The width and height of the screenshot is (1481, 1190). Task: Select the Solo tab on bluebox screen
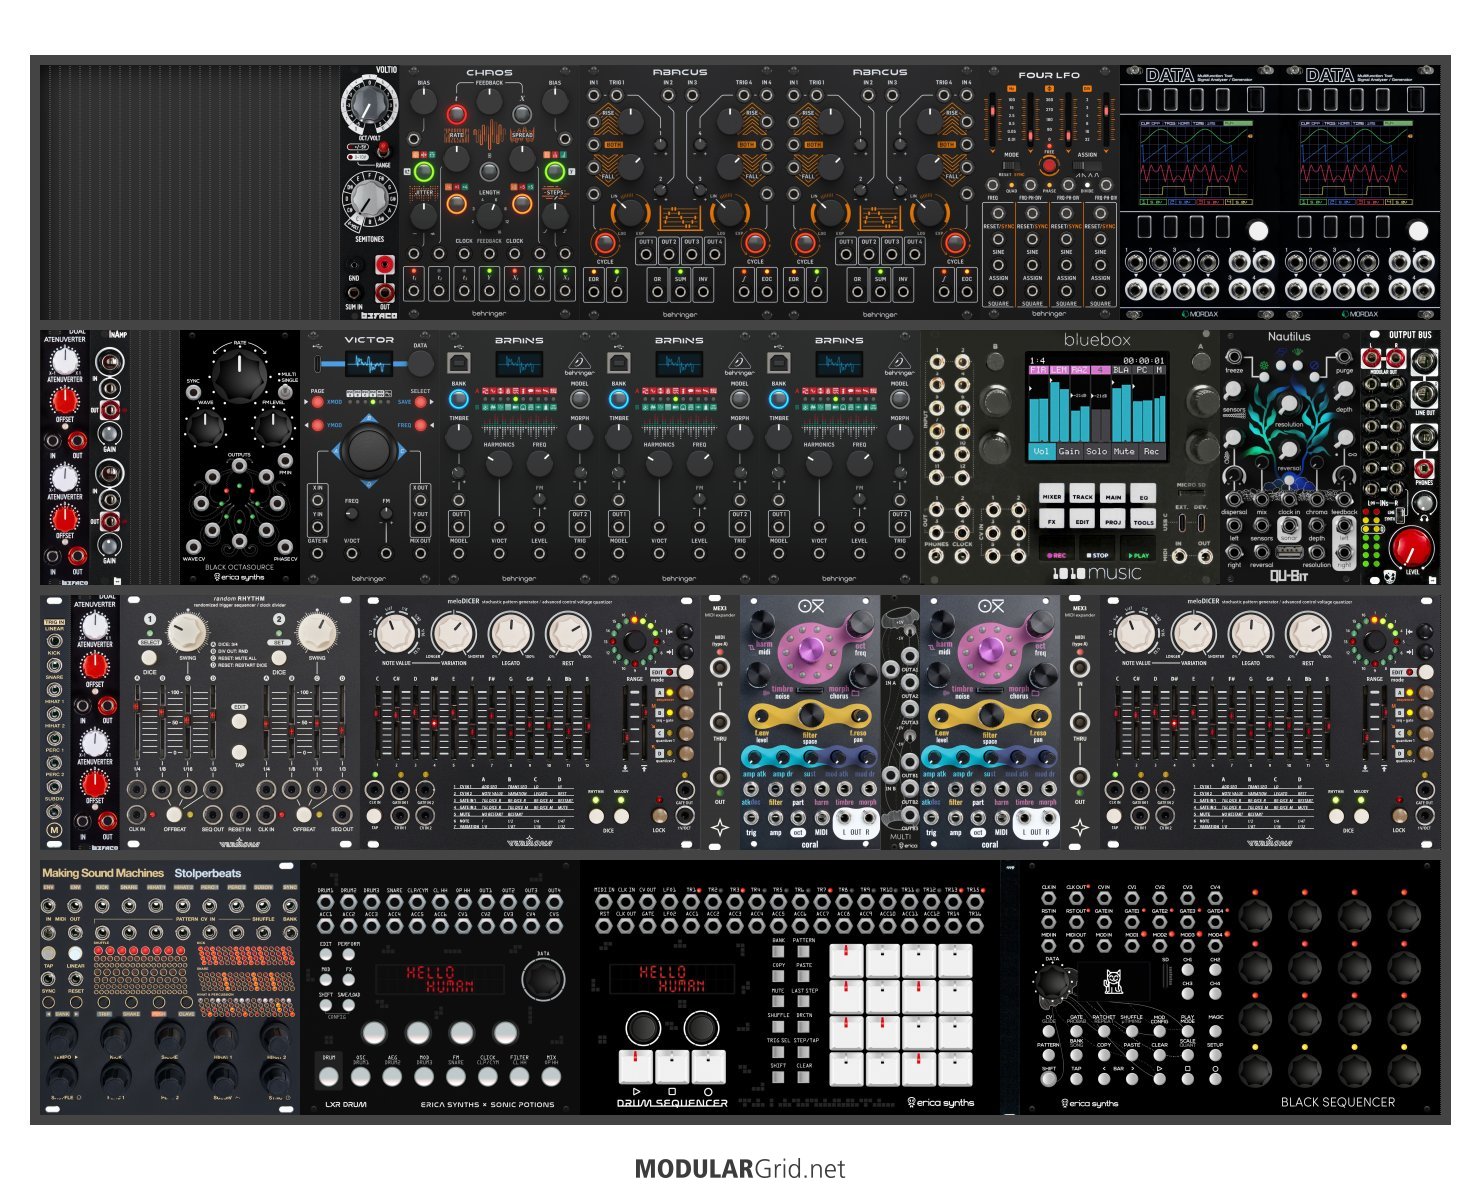click(1097, 451)
